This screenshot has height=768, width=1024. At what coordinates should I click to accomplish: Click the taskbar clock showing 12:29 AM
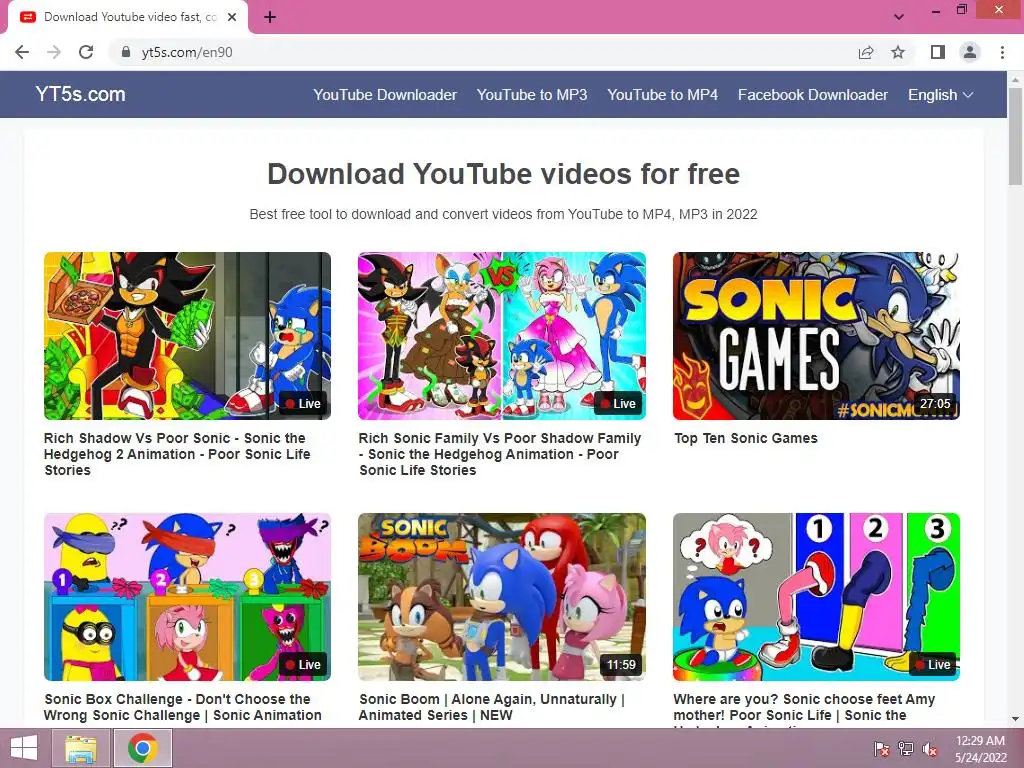click(x=980, y=749)
